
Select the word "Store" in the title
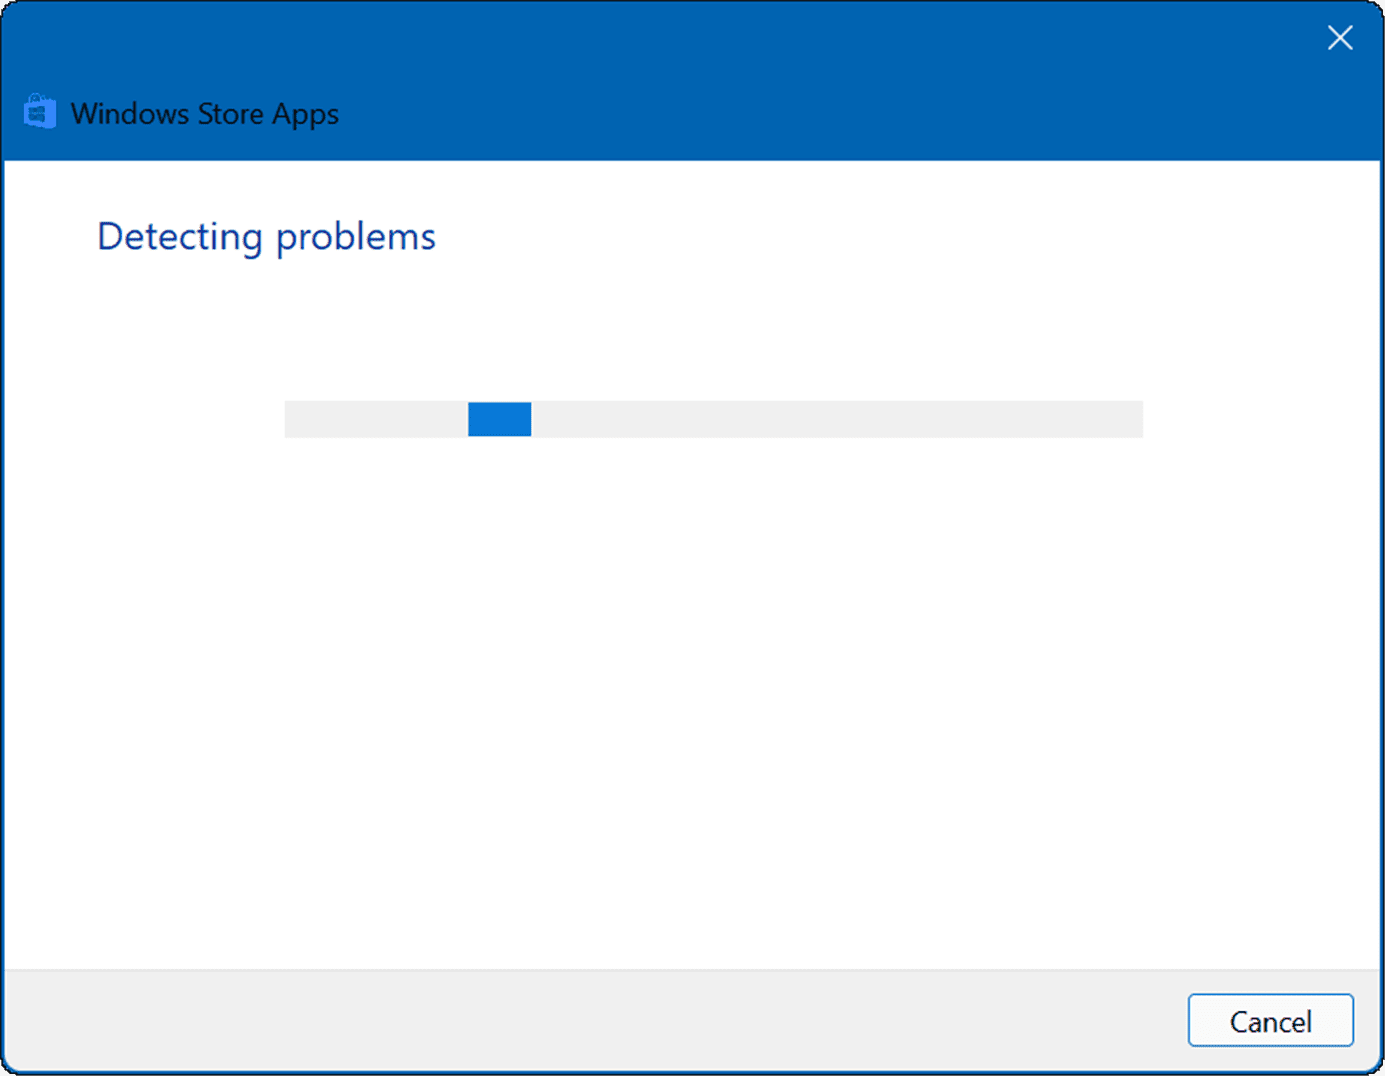(x=230, y=114)
